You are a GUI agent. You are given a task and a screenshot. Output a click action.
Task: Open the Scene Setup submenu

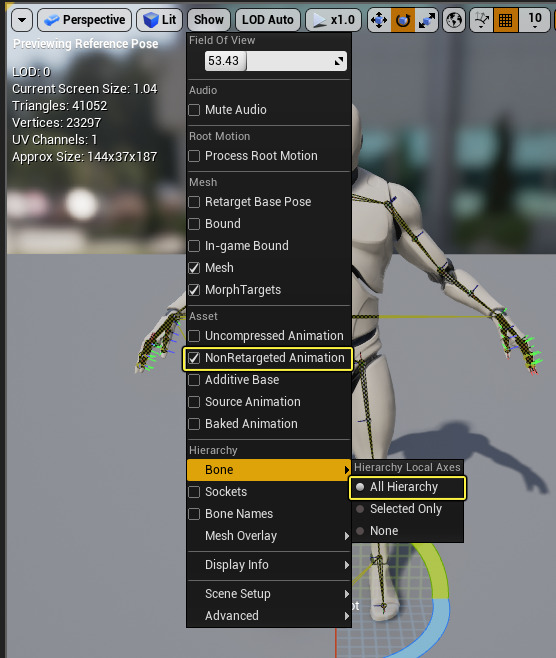[269, 594]
